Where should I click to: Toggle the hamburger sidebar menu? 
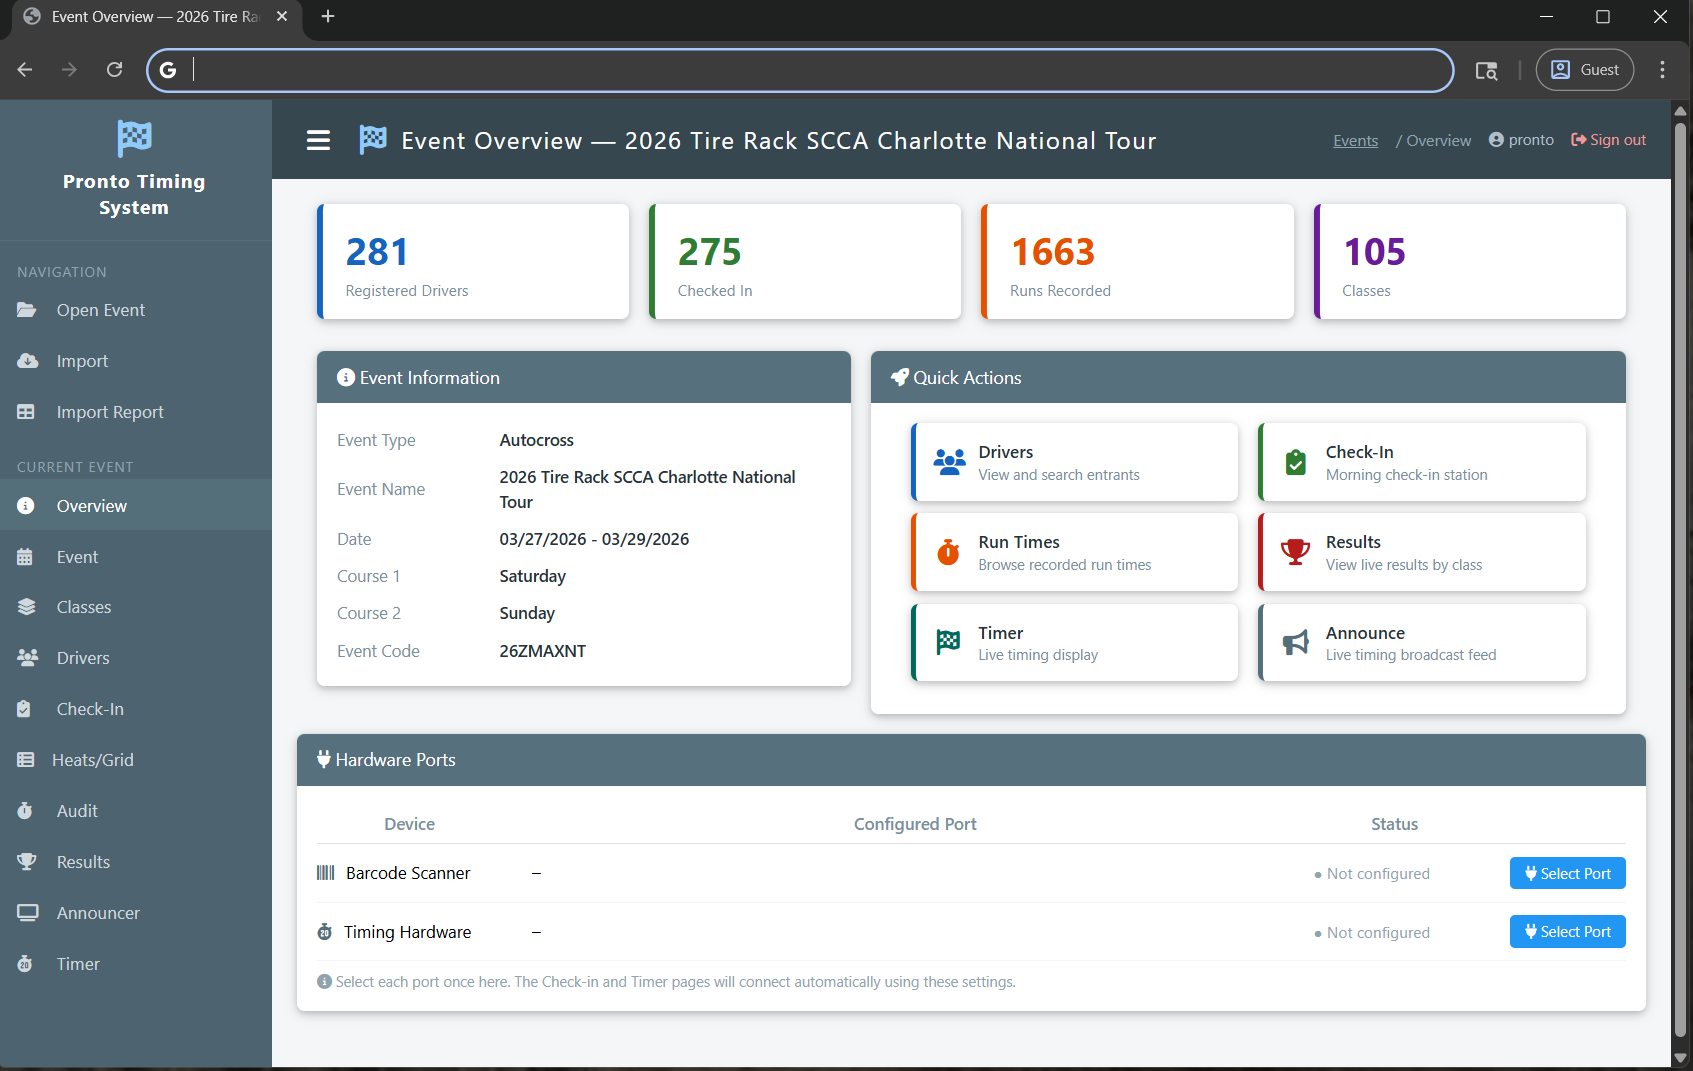click(x=318, y=141)
